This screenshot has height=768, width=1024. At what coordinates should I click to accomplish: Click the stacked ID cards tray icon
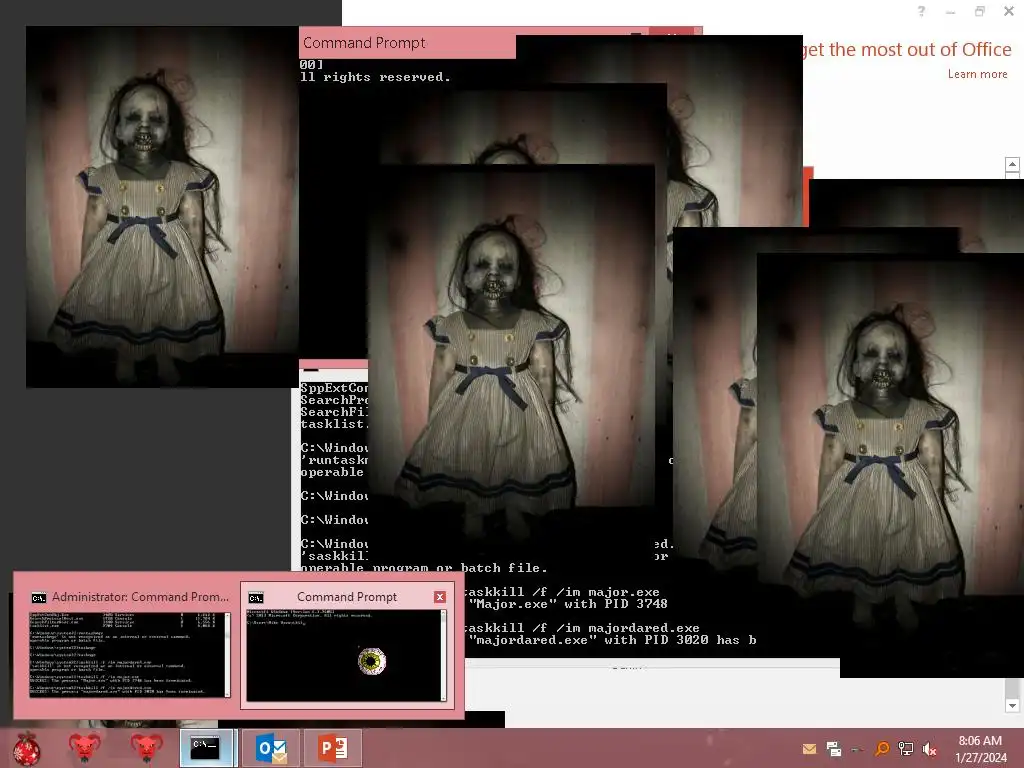pos(833,749)
